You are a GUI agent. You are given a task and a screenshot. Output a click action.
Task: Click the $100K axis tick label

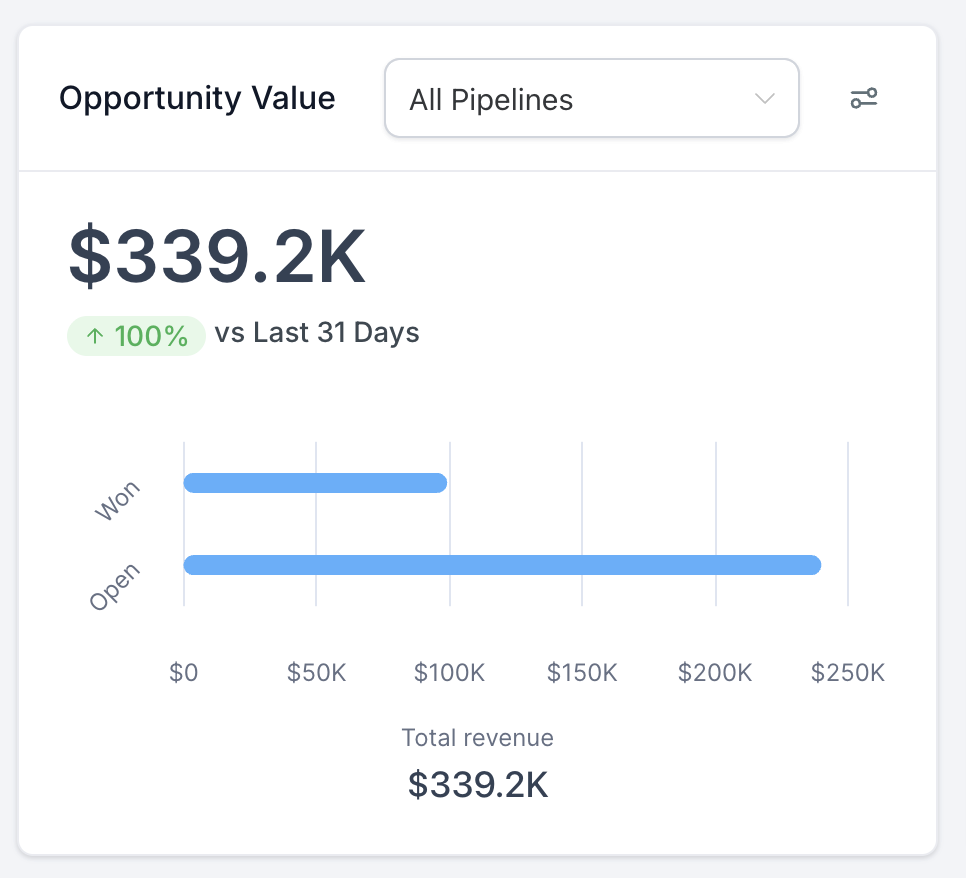(x=449, y=673)
